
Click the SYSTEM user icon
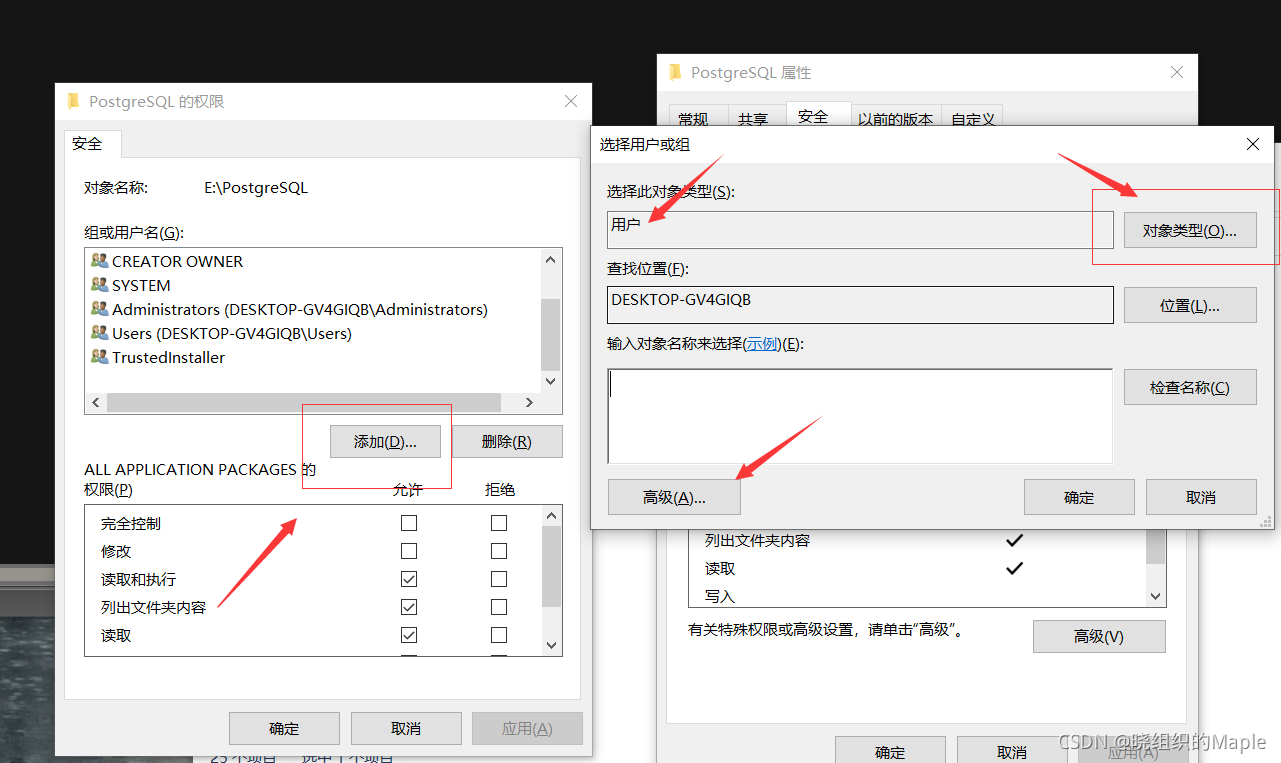point(100,285)
